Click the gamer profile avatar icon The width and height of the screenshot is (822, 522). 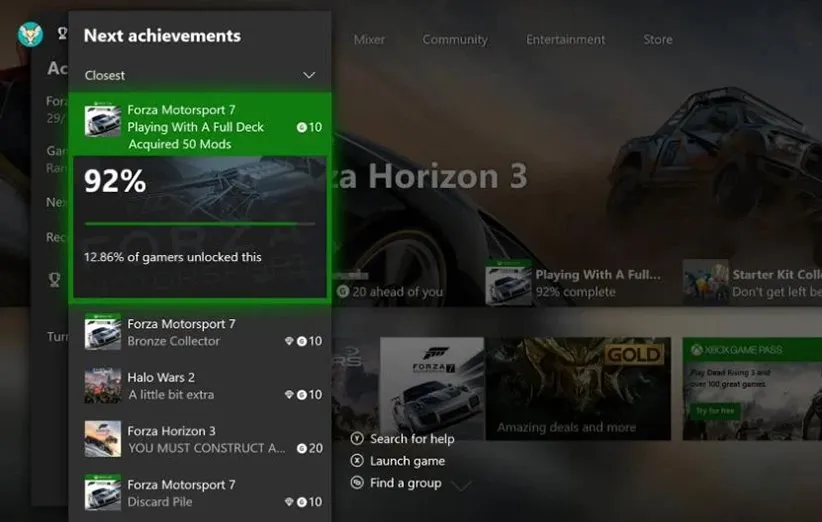point(30,35)
